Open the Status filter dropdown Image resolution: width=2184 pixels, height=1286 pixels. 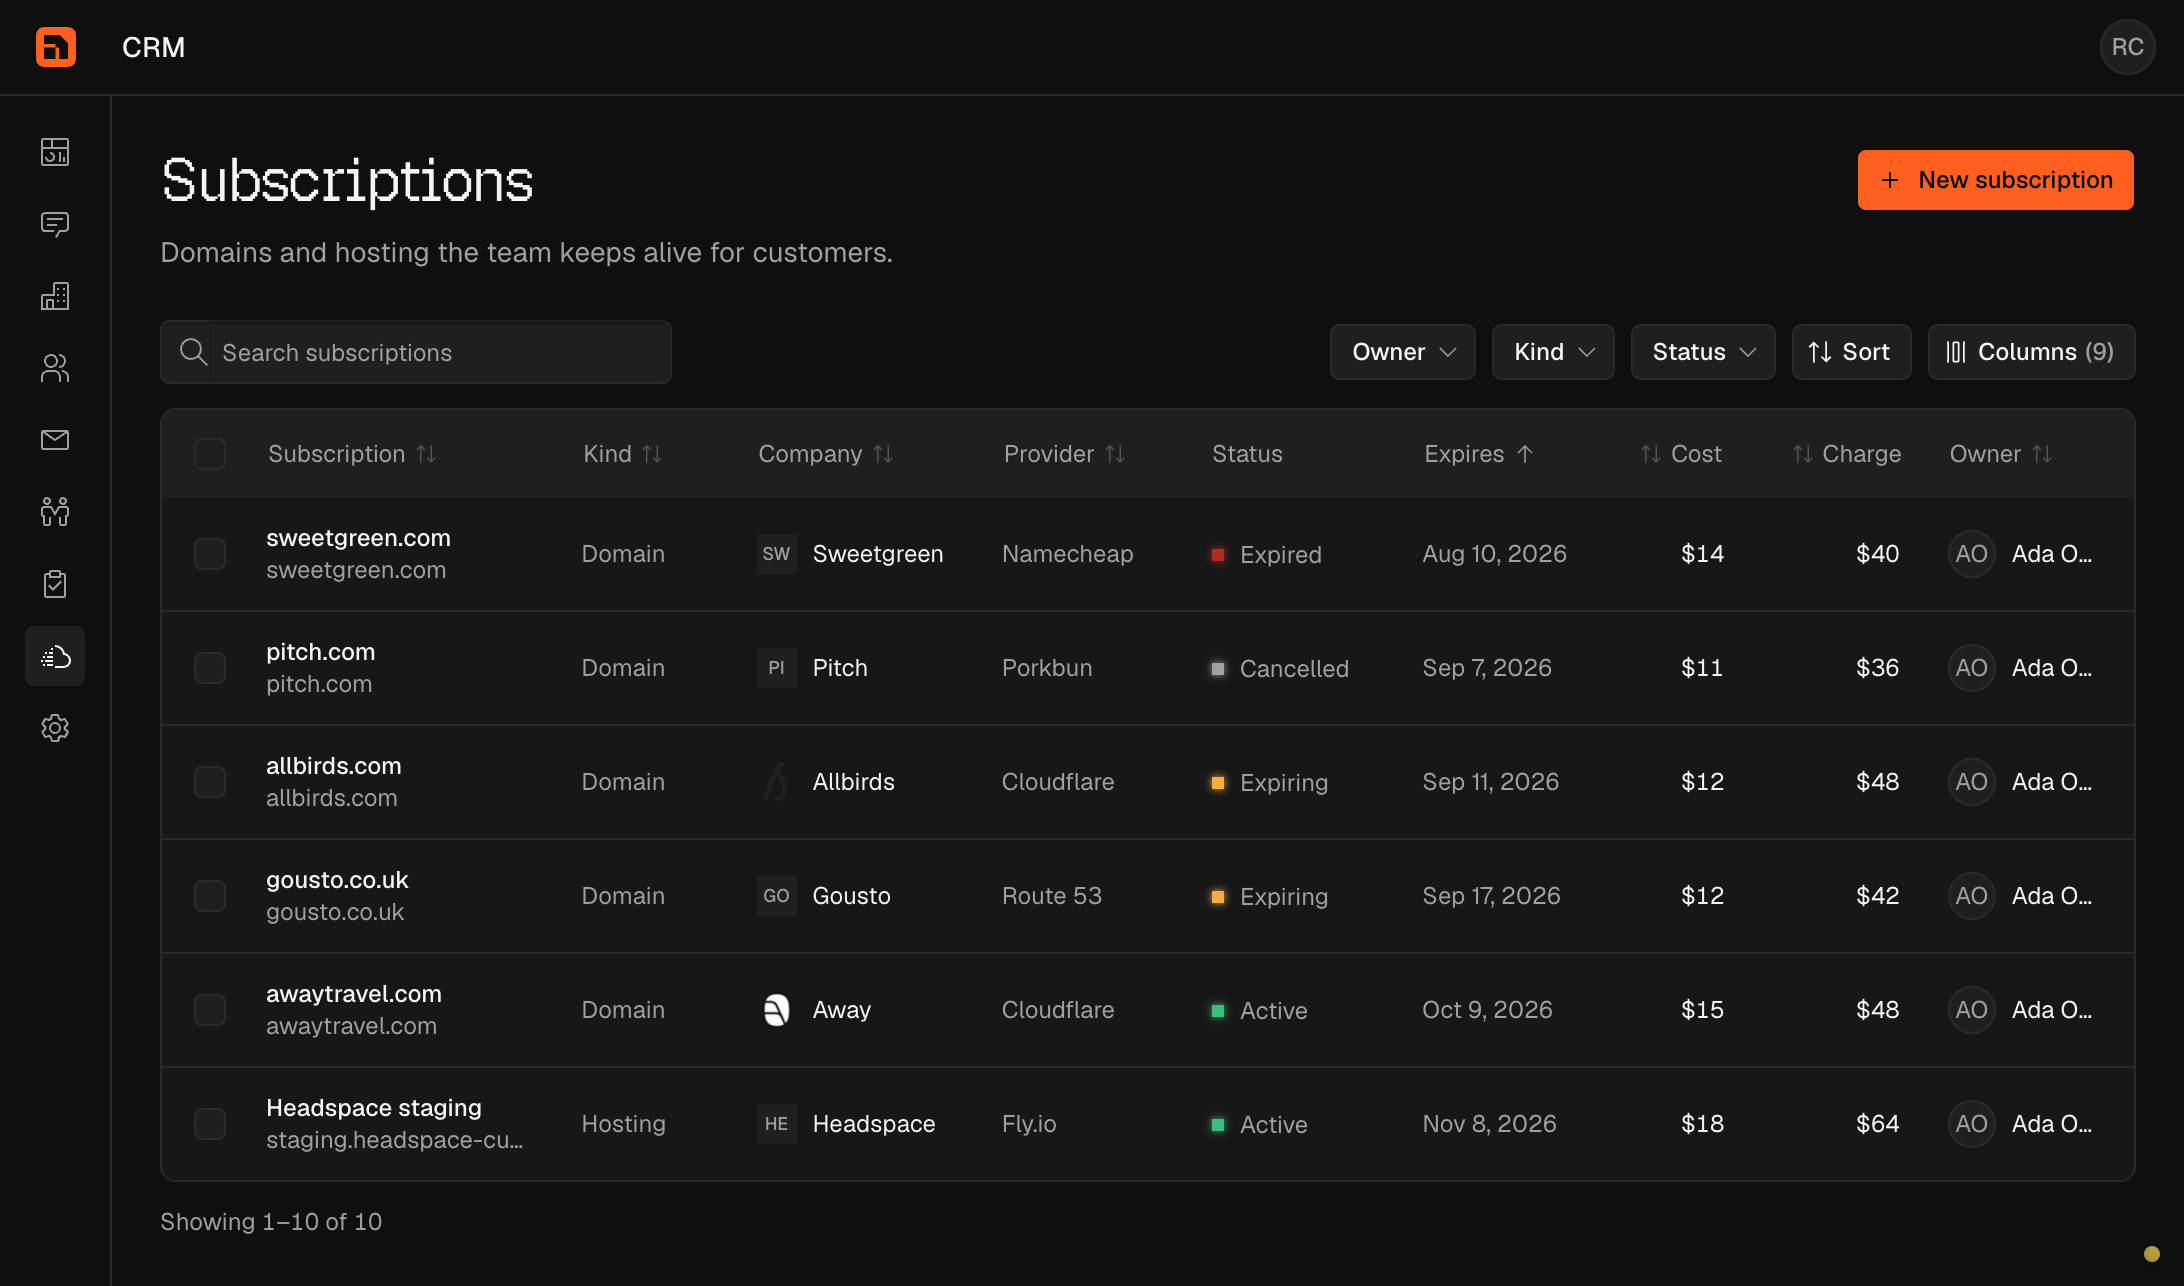pyautogui.click(x=1703, y=352)
